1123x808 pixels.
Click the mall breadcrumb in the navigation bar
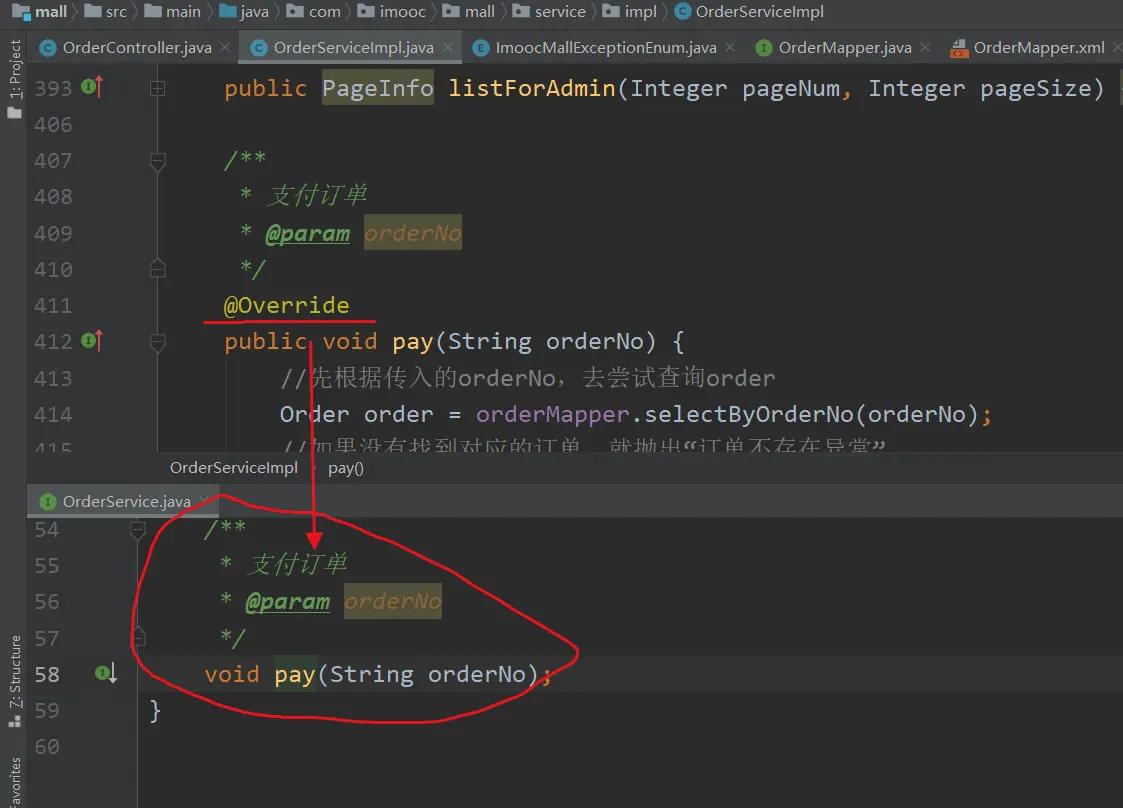point(40,11)
